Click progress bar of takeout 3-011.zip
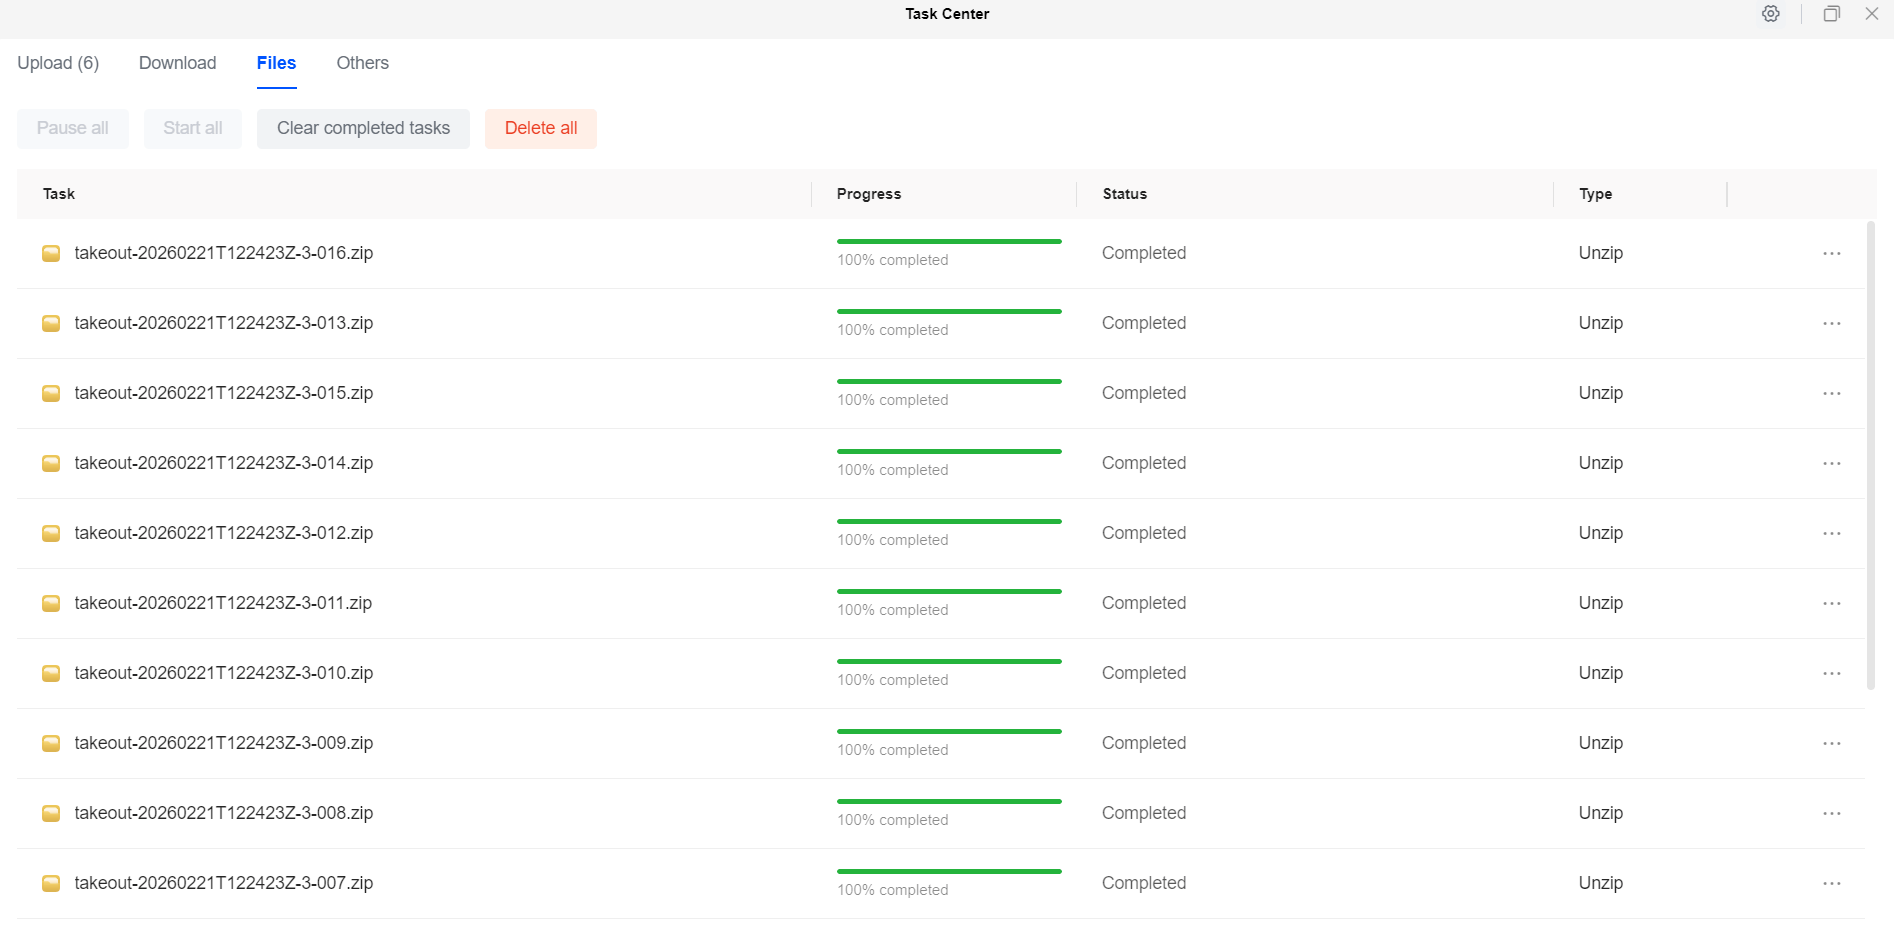This screenshot has height=929, width=1894. click(x=948, y=591)
